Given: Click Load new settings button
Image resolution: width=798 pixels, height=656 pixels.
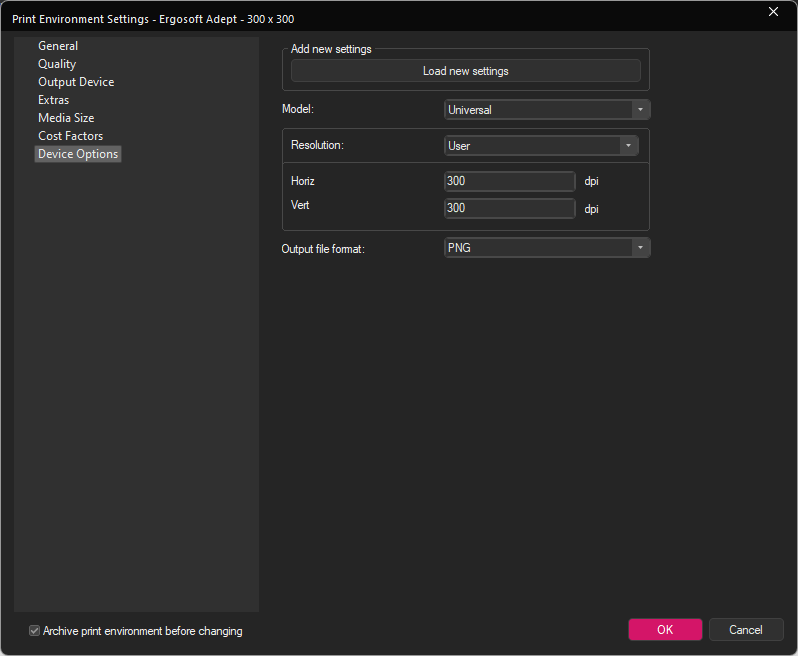Looking at the screenshot, I should point(466,71).
